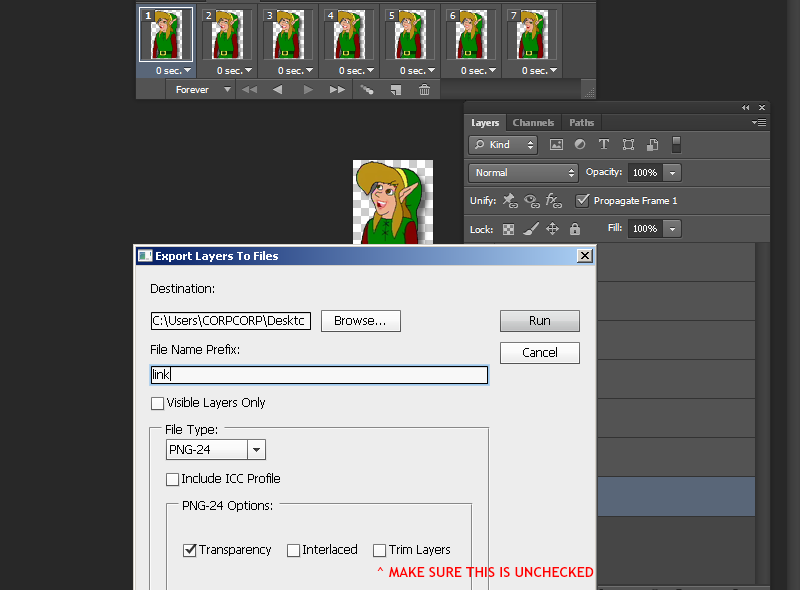Click the Unify layer position icon
Viewport: 800px width, 590px height.
(510, 201)
